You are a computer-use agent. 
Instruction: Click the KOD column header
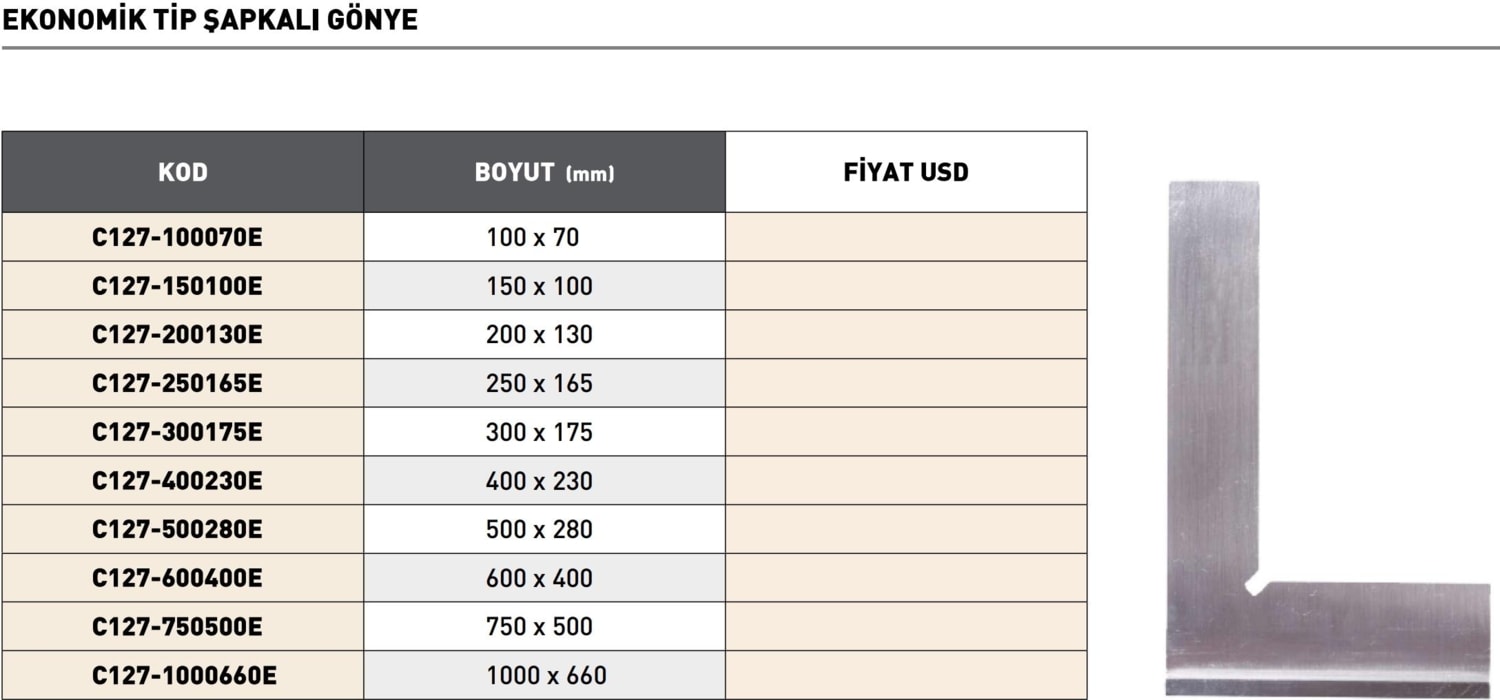[x=183, y=172]
